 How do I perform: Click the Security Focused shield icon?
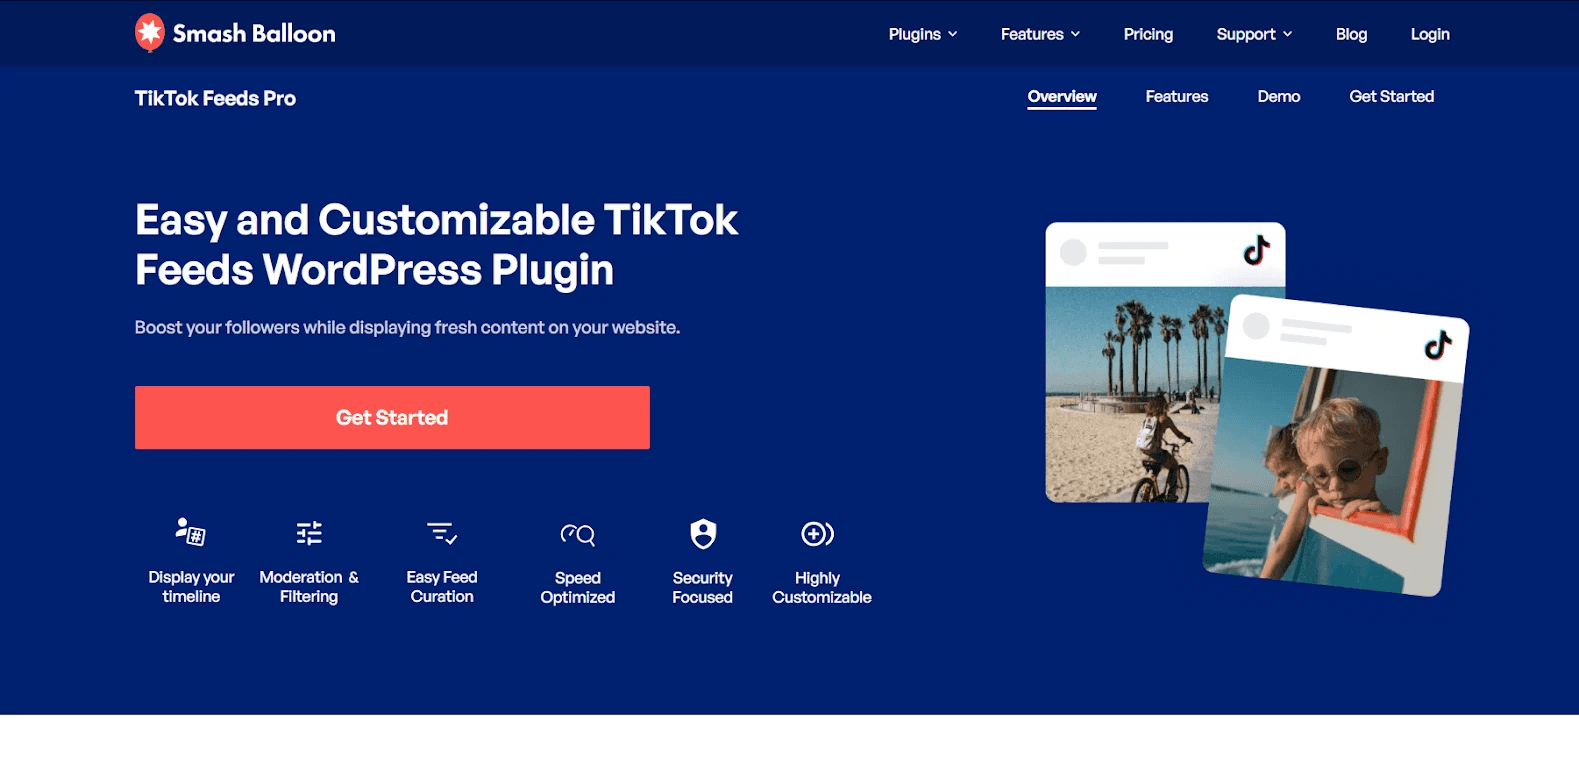(704, 534)
